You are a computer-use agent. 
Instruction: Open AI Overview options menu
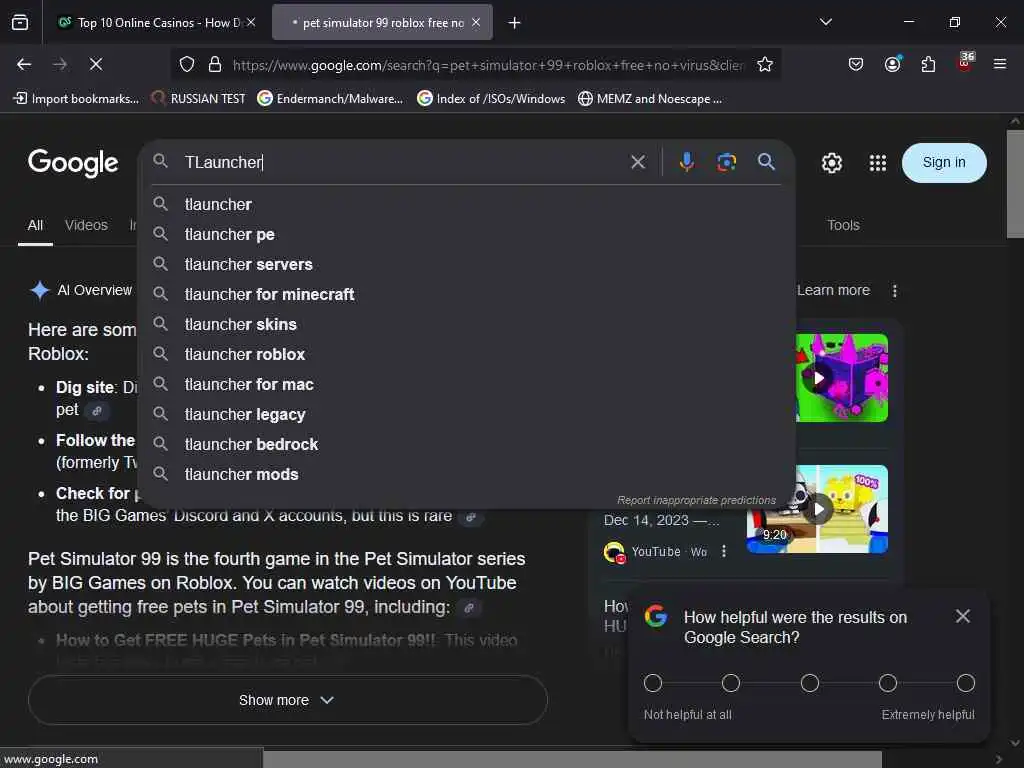(x=895, y=291)
